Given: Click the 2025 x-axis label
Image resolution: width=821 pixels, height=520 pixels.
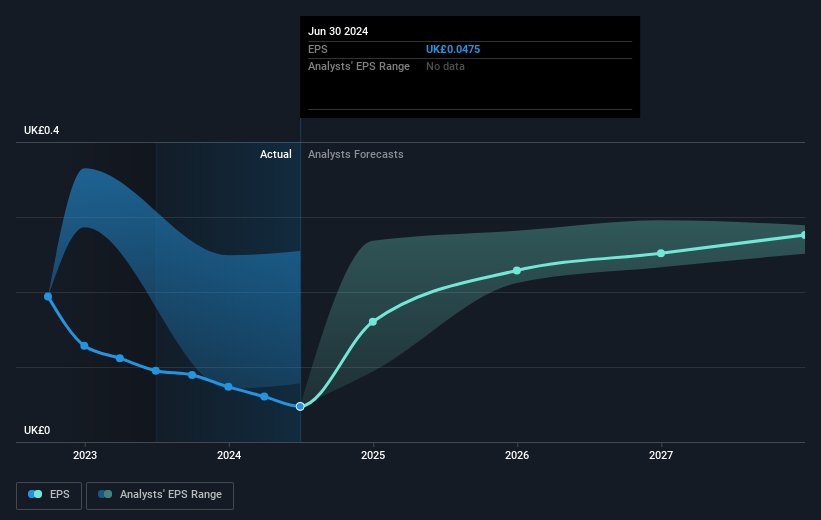Looking at the screenshot, I should click(373, 456).
